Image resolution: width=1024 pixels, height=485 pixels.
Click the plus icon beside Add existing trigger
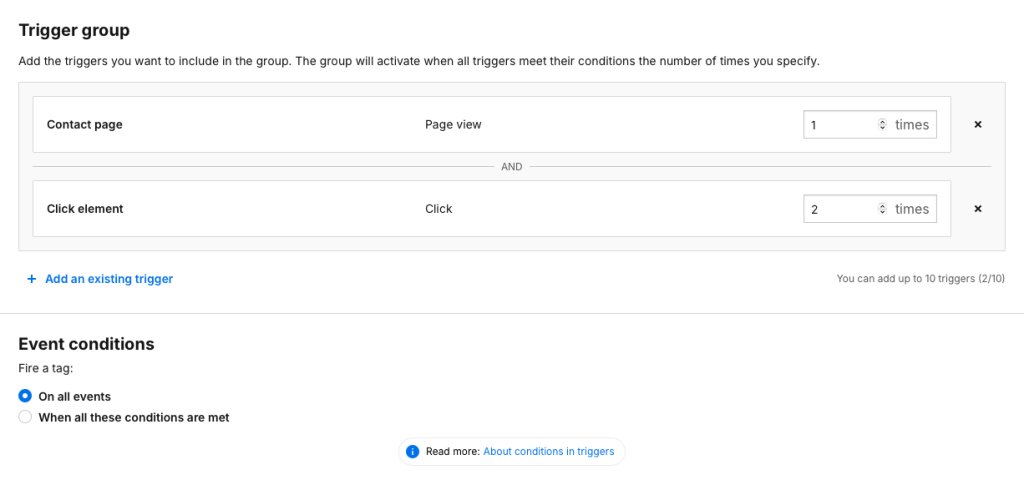coord(31,279)
